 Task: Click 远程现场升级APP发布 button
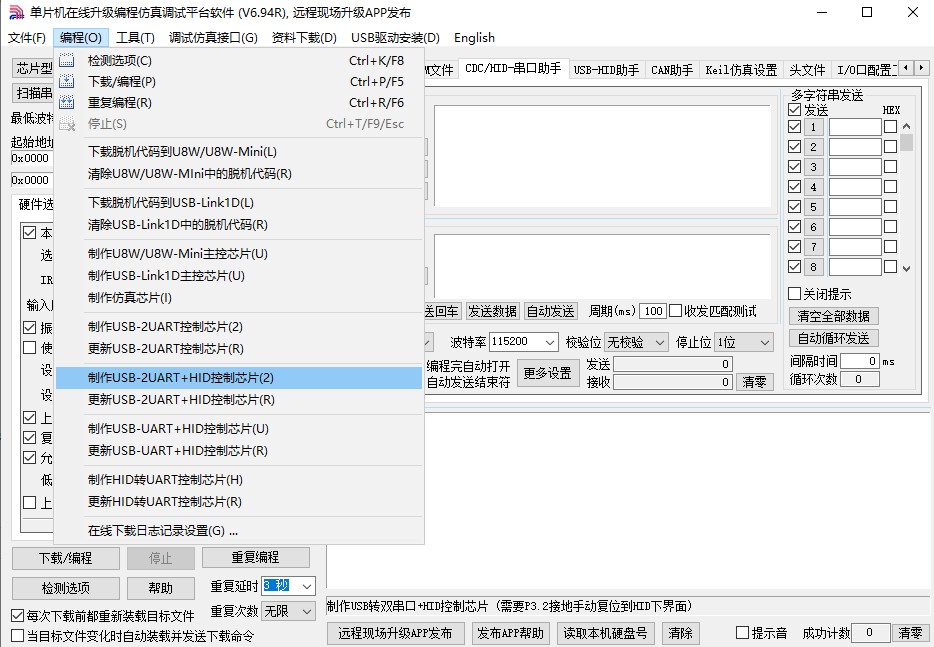pos(395,633)
